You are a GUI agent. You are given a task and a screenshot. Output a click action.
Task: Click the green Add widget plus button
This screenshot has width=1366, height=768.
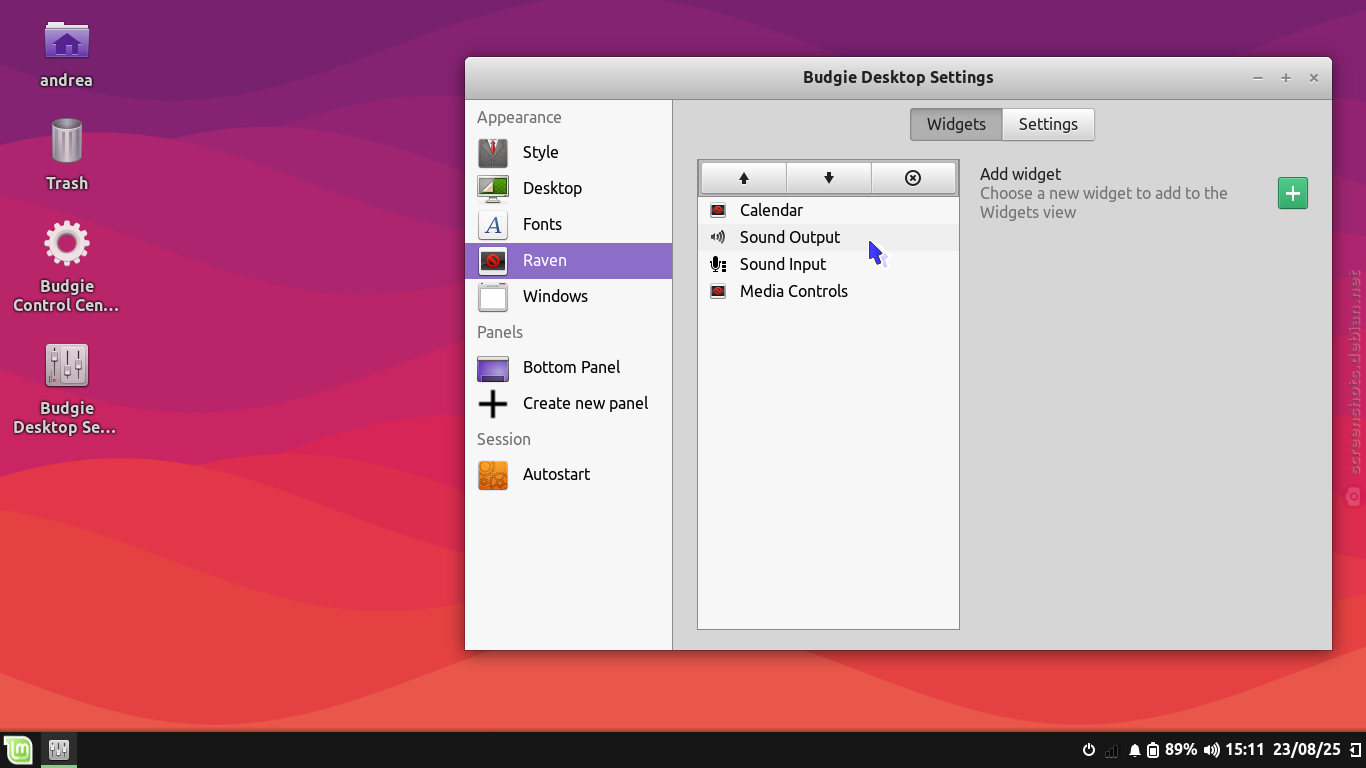[x=1293, y=193]
